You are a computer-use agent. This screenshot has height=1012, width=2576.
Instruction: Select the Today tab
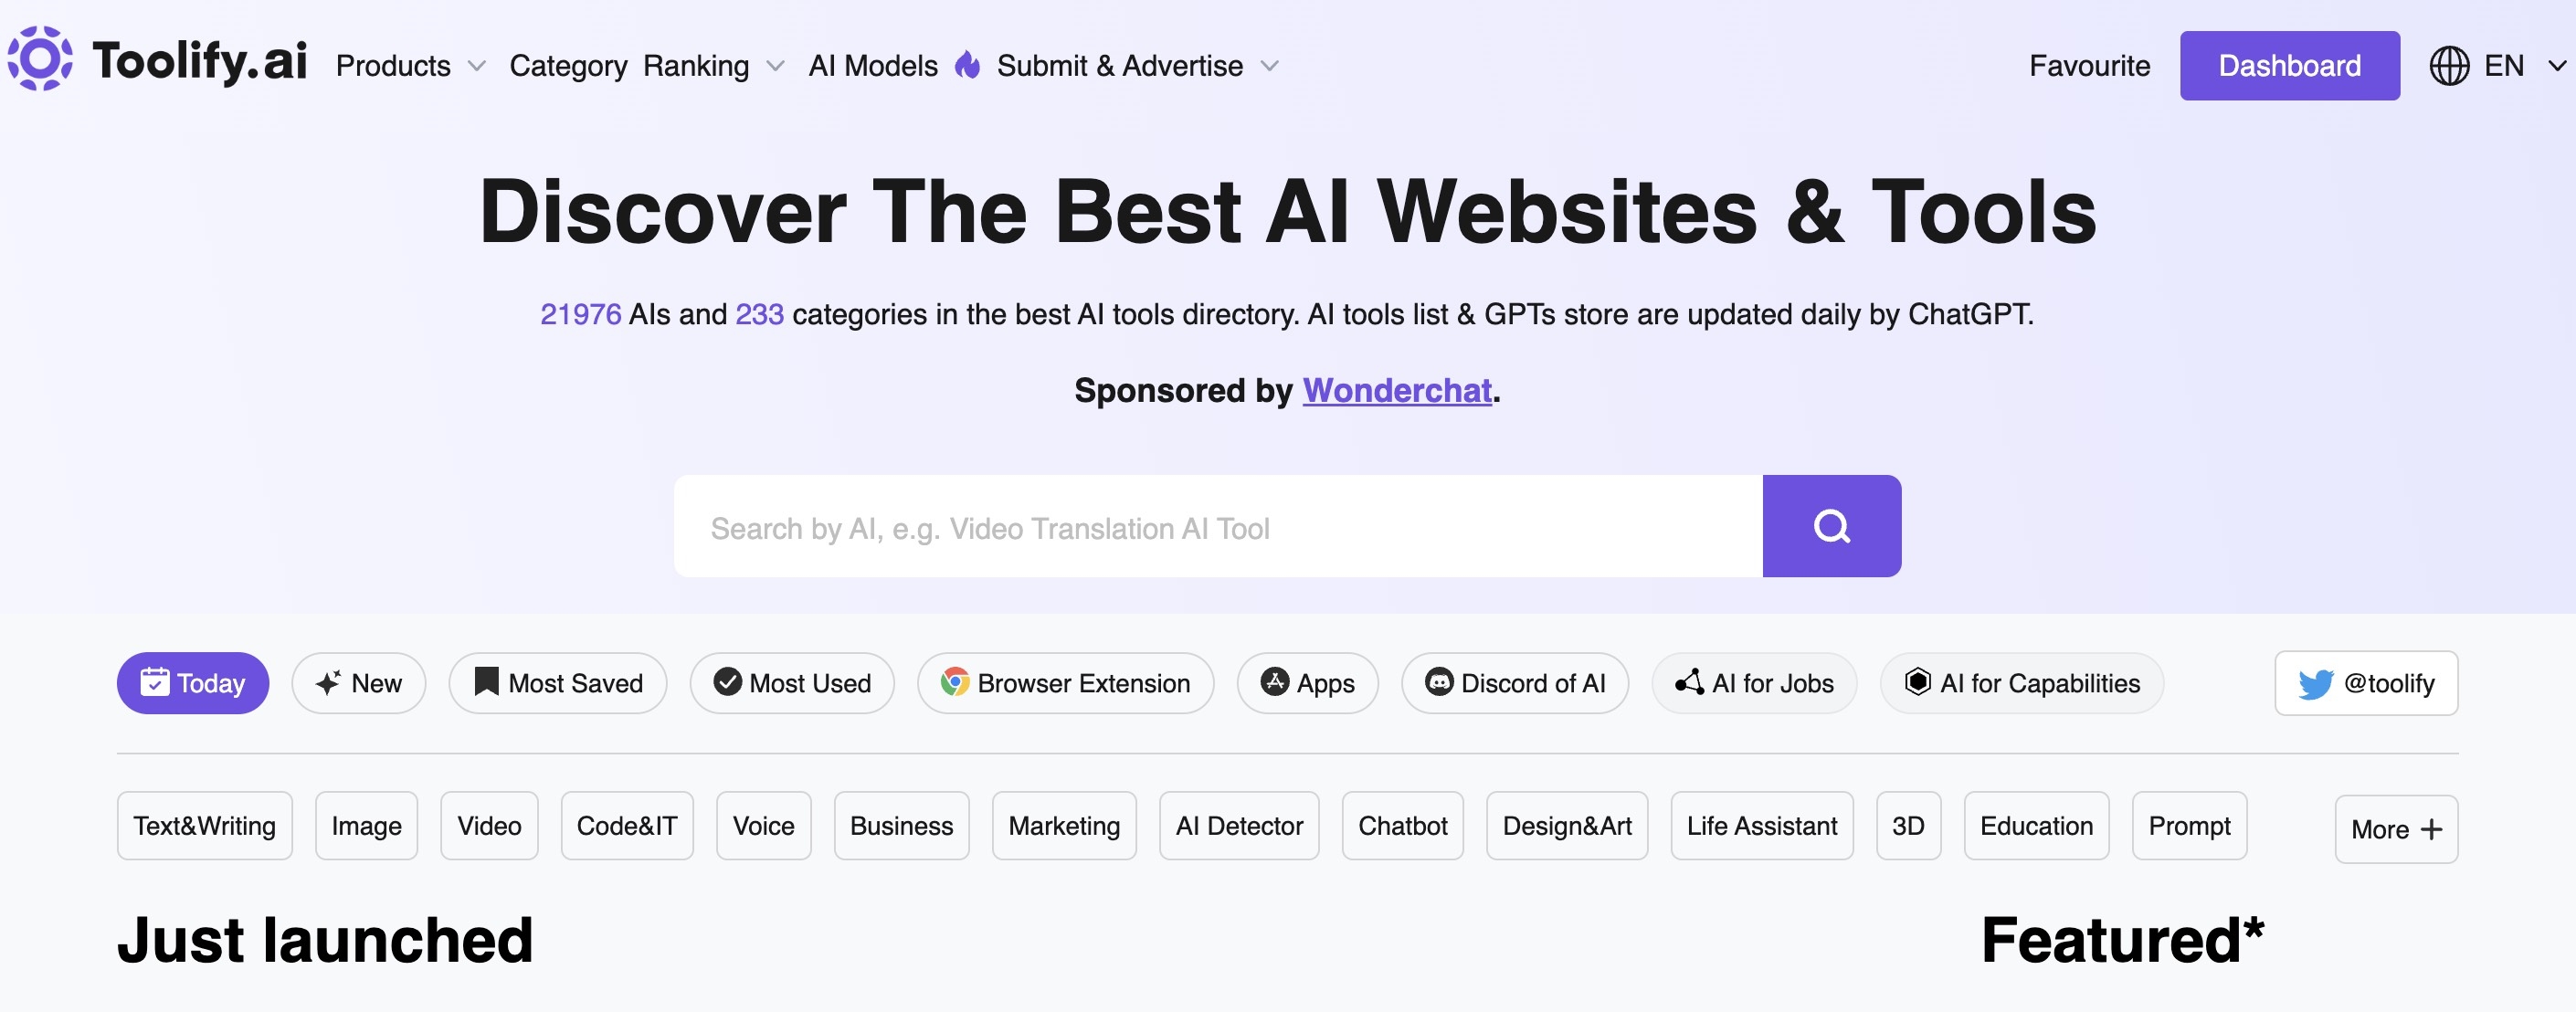point(193,683)
